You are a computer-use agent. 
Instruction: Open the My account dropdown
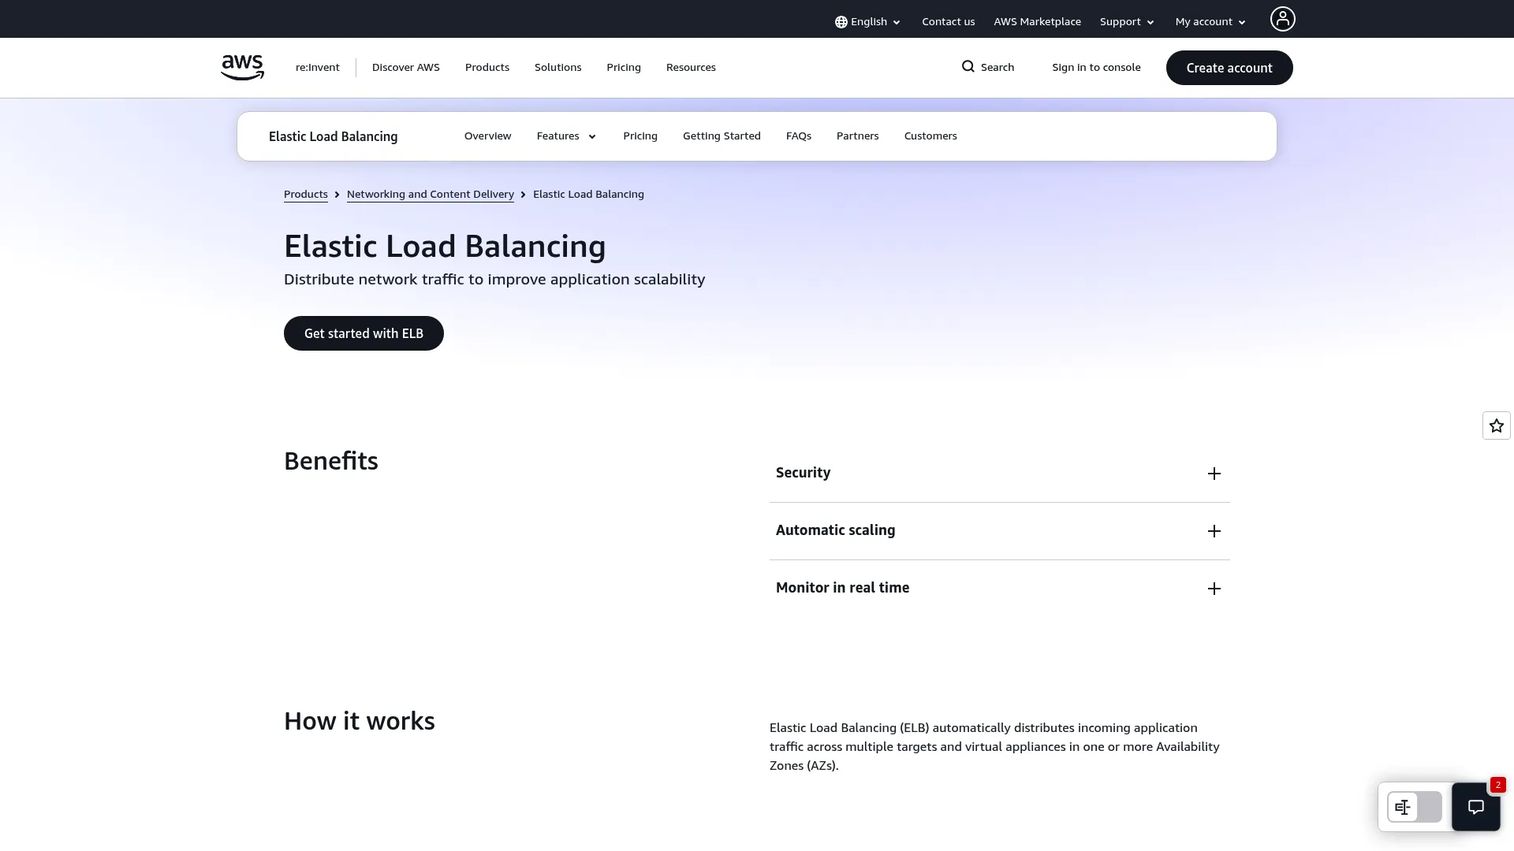click(x=1210, y=22)
